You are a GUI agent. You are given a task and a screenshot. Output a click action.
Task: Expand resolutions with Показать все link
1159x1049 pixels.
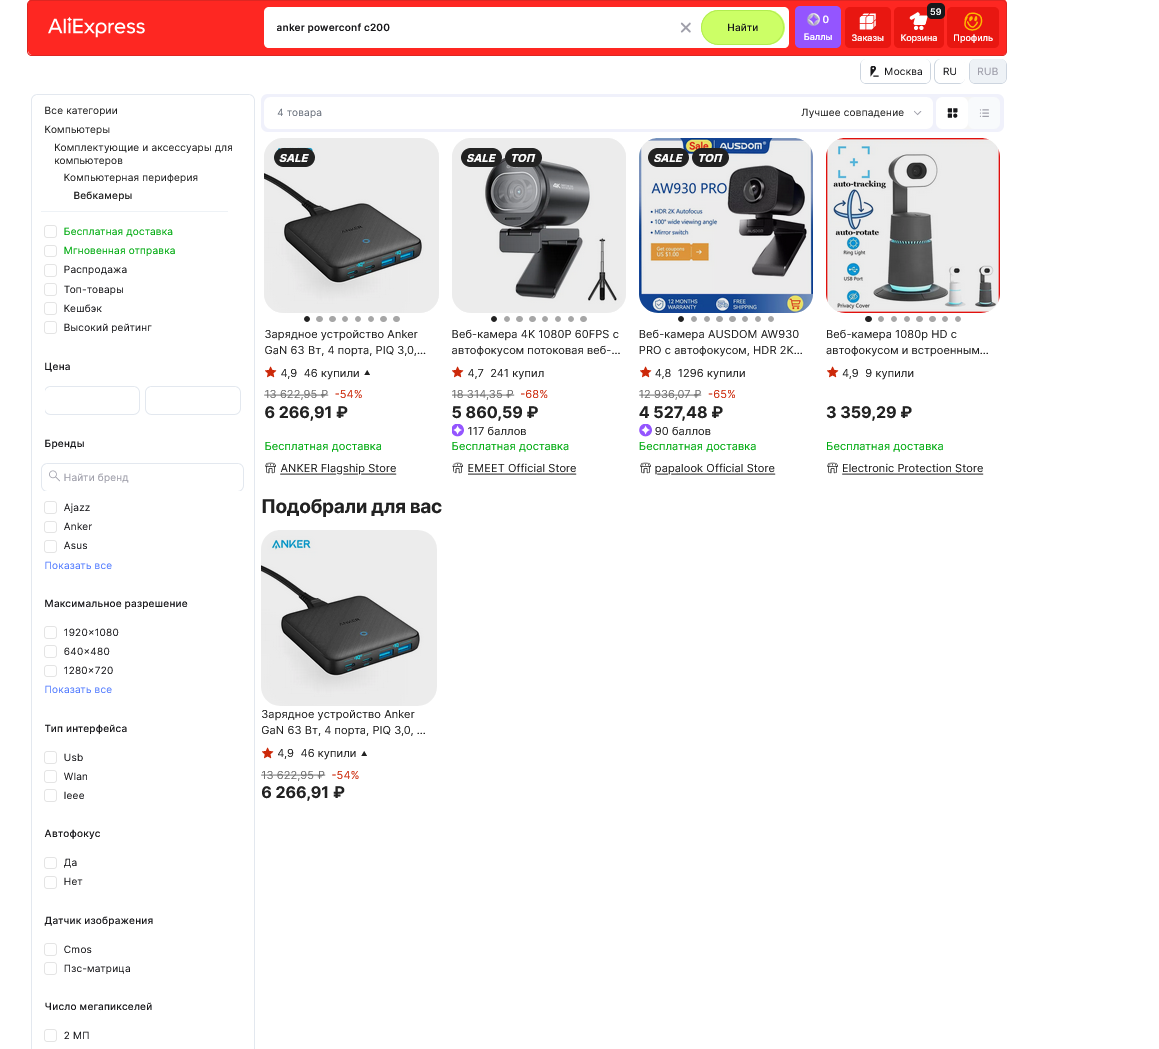(x=78, y=690)
